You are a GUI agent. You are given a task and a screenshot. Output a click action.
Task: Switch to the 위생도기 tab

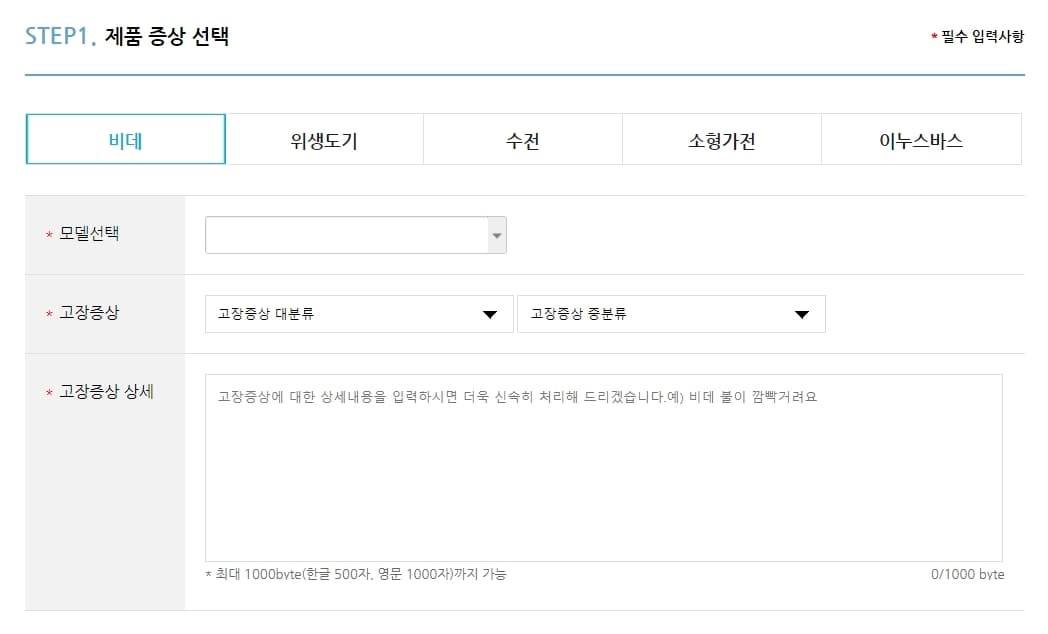pos(323,140)
